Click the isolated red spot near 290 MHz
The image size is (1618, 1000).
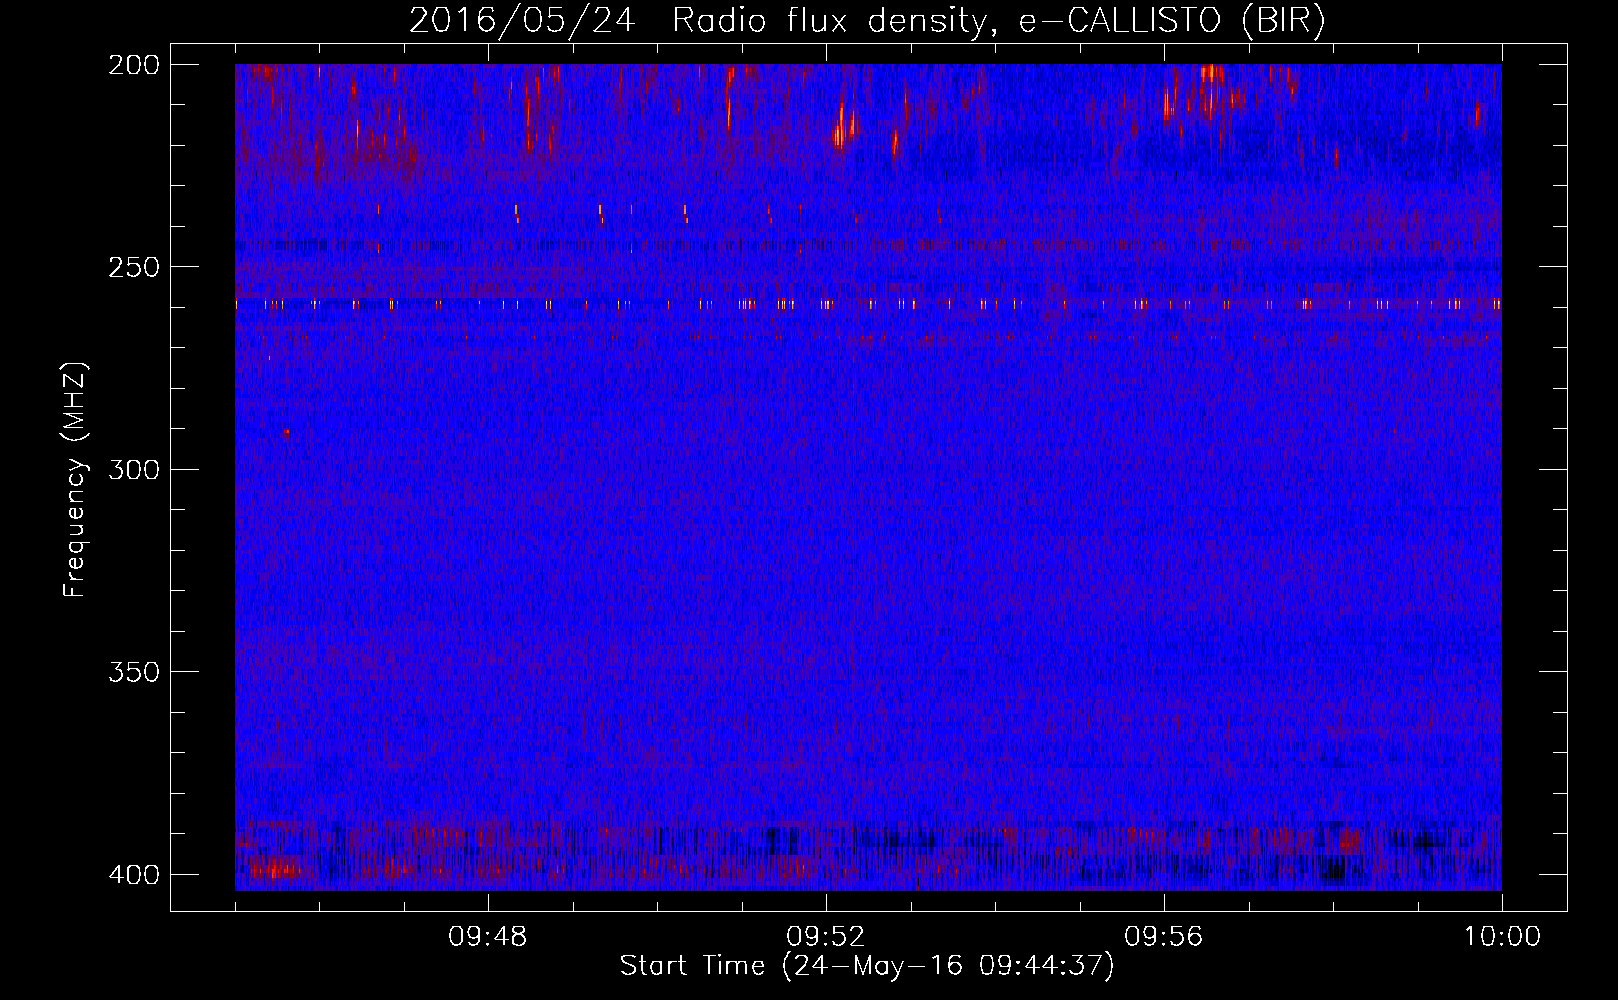tap(287, 432)
